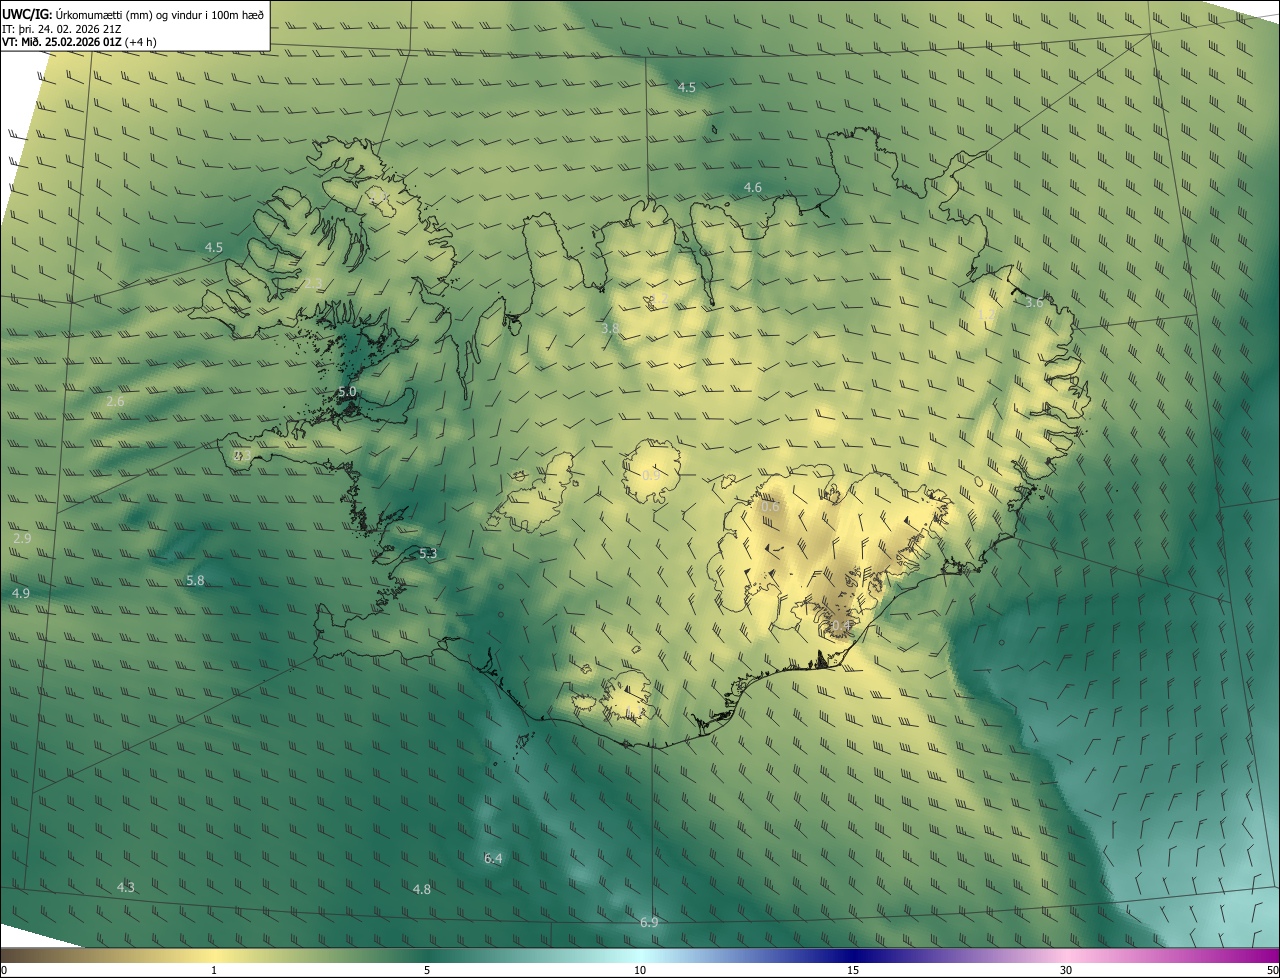Click the 3.6 value on the east coast
This screenshot has height=978, width=1280.
[1034, 302]
